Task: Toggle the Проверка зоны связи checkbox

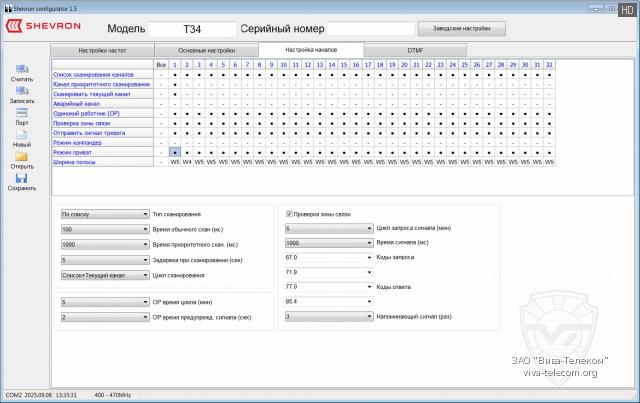Action: tap(290, 213)
